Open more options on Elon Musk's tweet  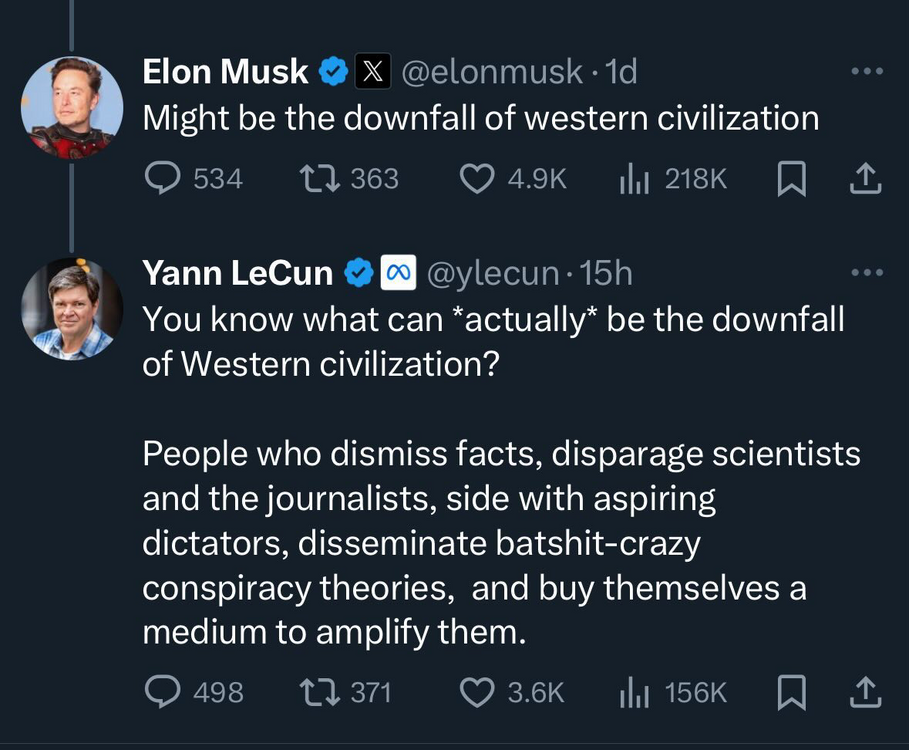pyautogui.click(x=866, y=72)
